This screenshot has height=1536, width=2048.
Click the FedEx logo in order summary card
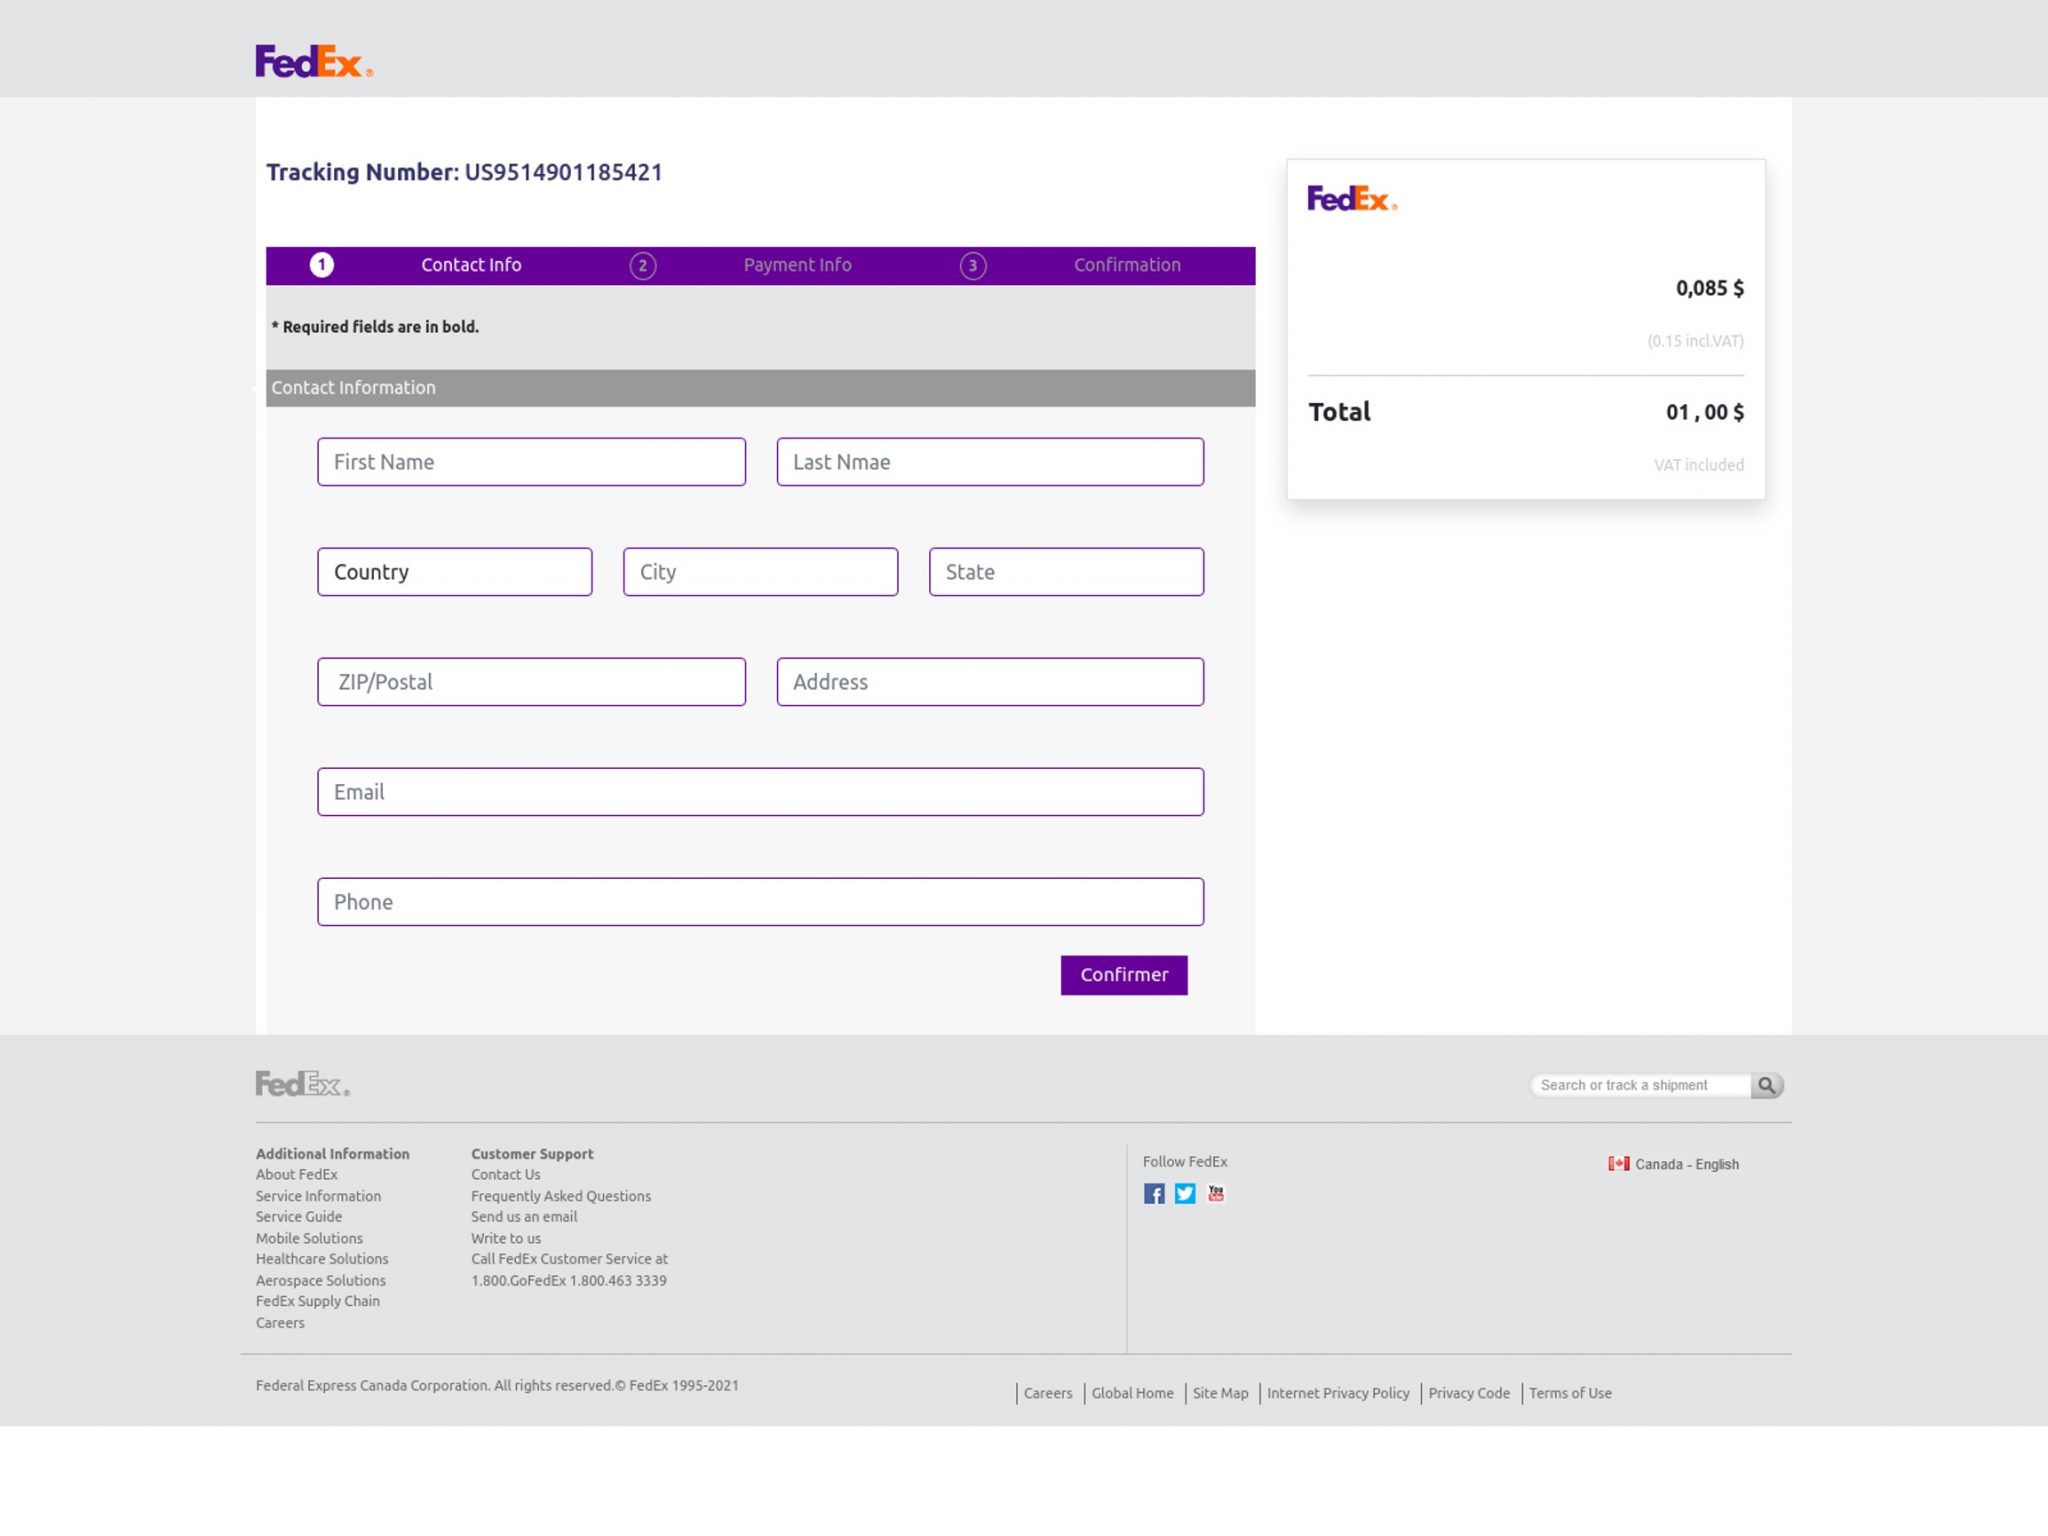[x=1351, y=199]
